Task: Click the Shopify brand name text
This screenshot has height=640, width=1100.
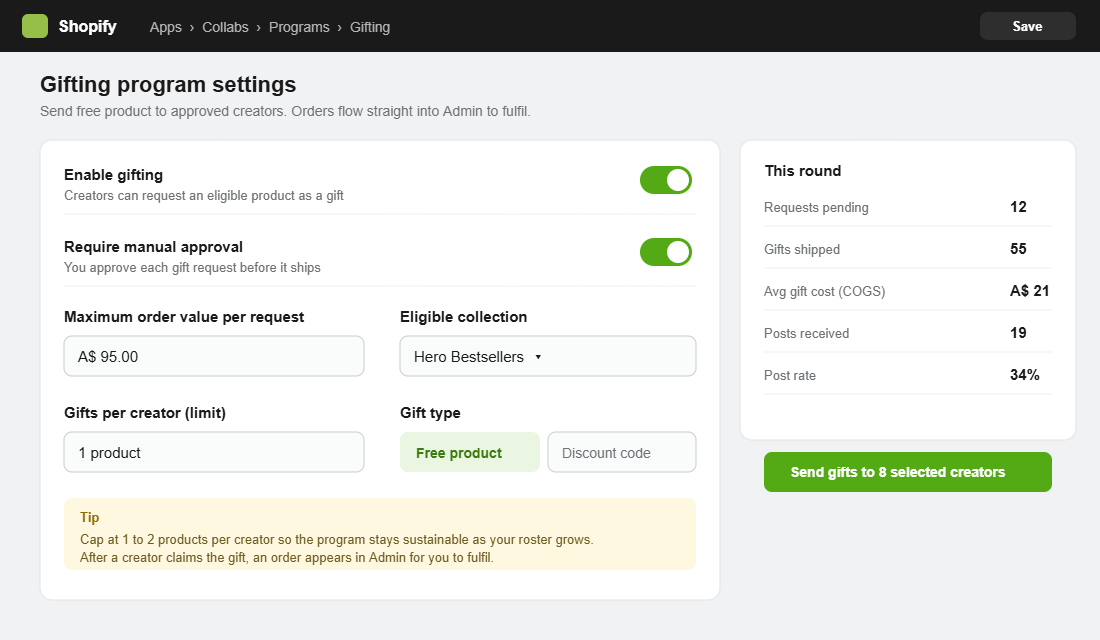Action: 88,26
